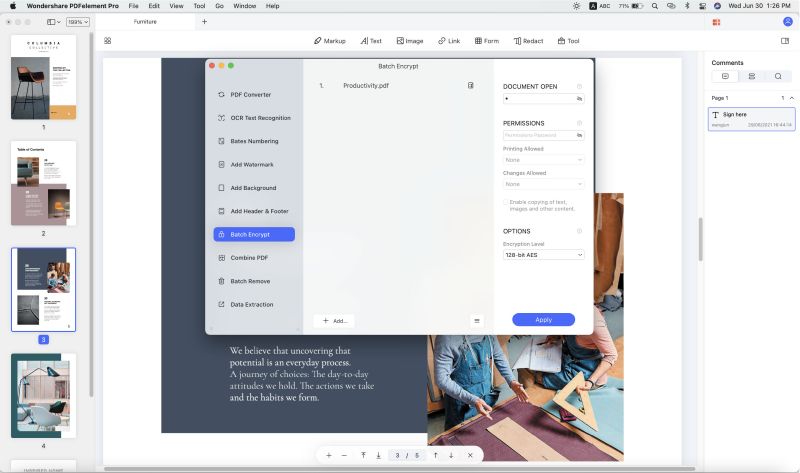The image size is (800, 473).
Task: Select Add Watermark in sidebar
Action: tap(254, 165)
